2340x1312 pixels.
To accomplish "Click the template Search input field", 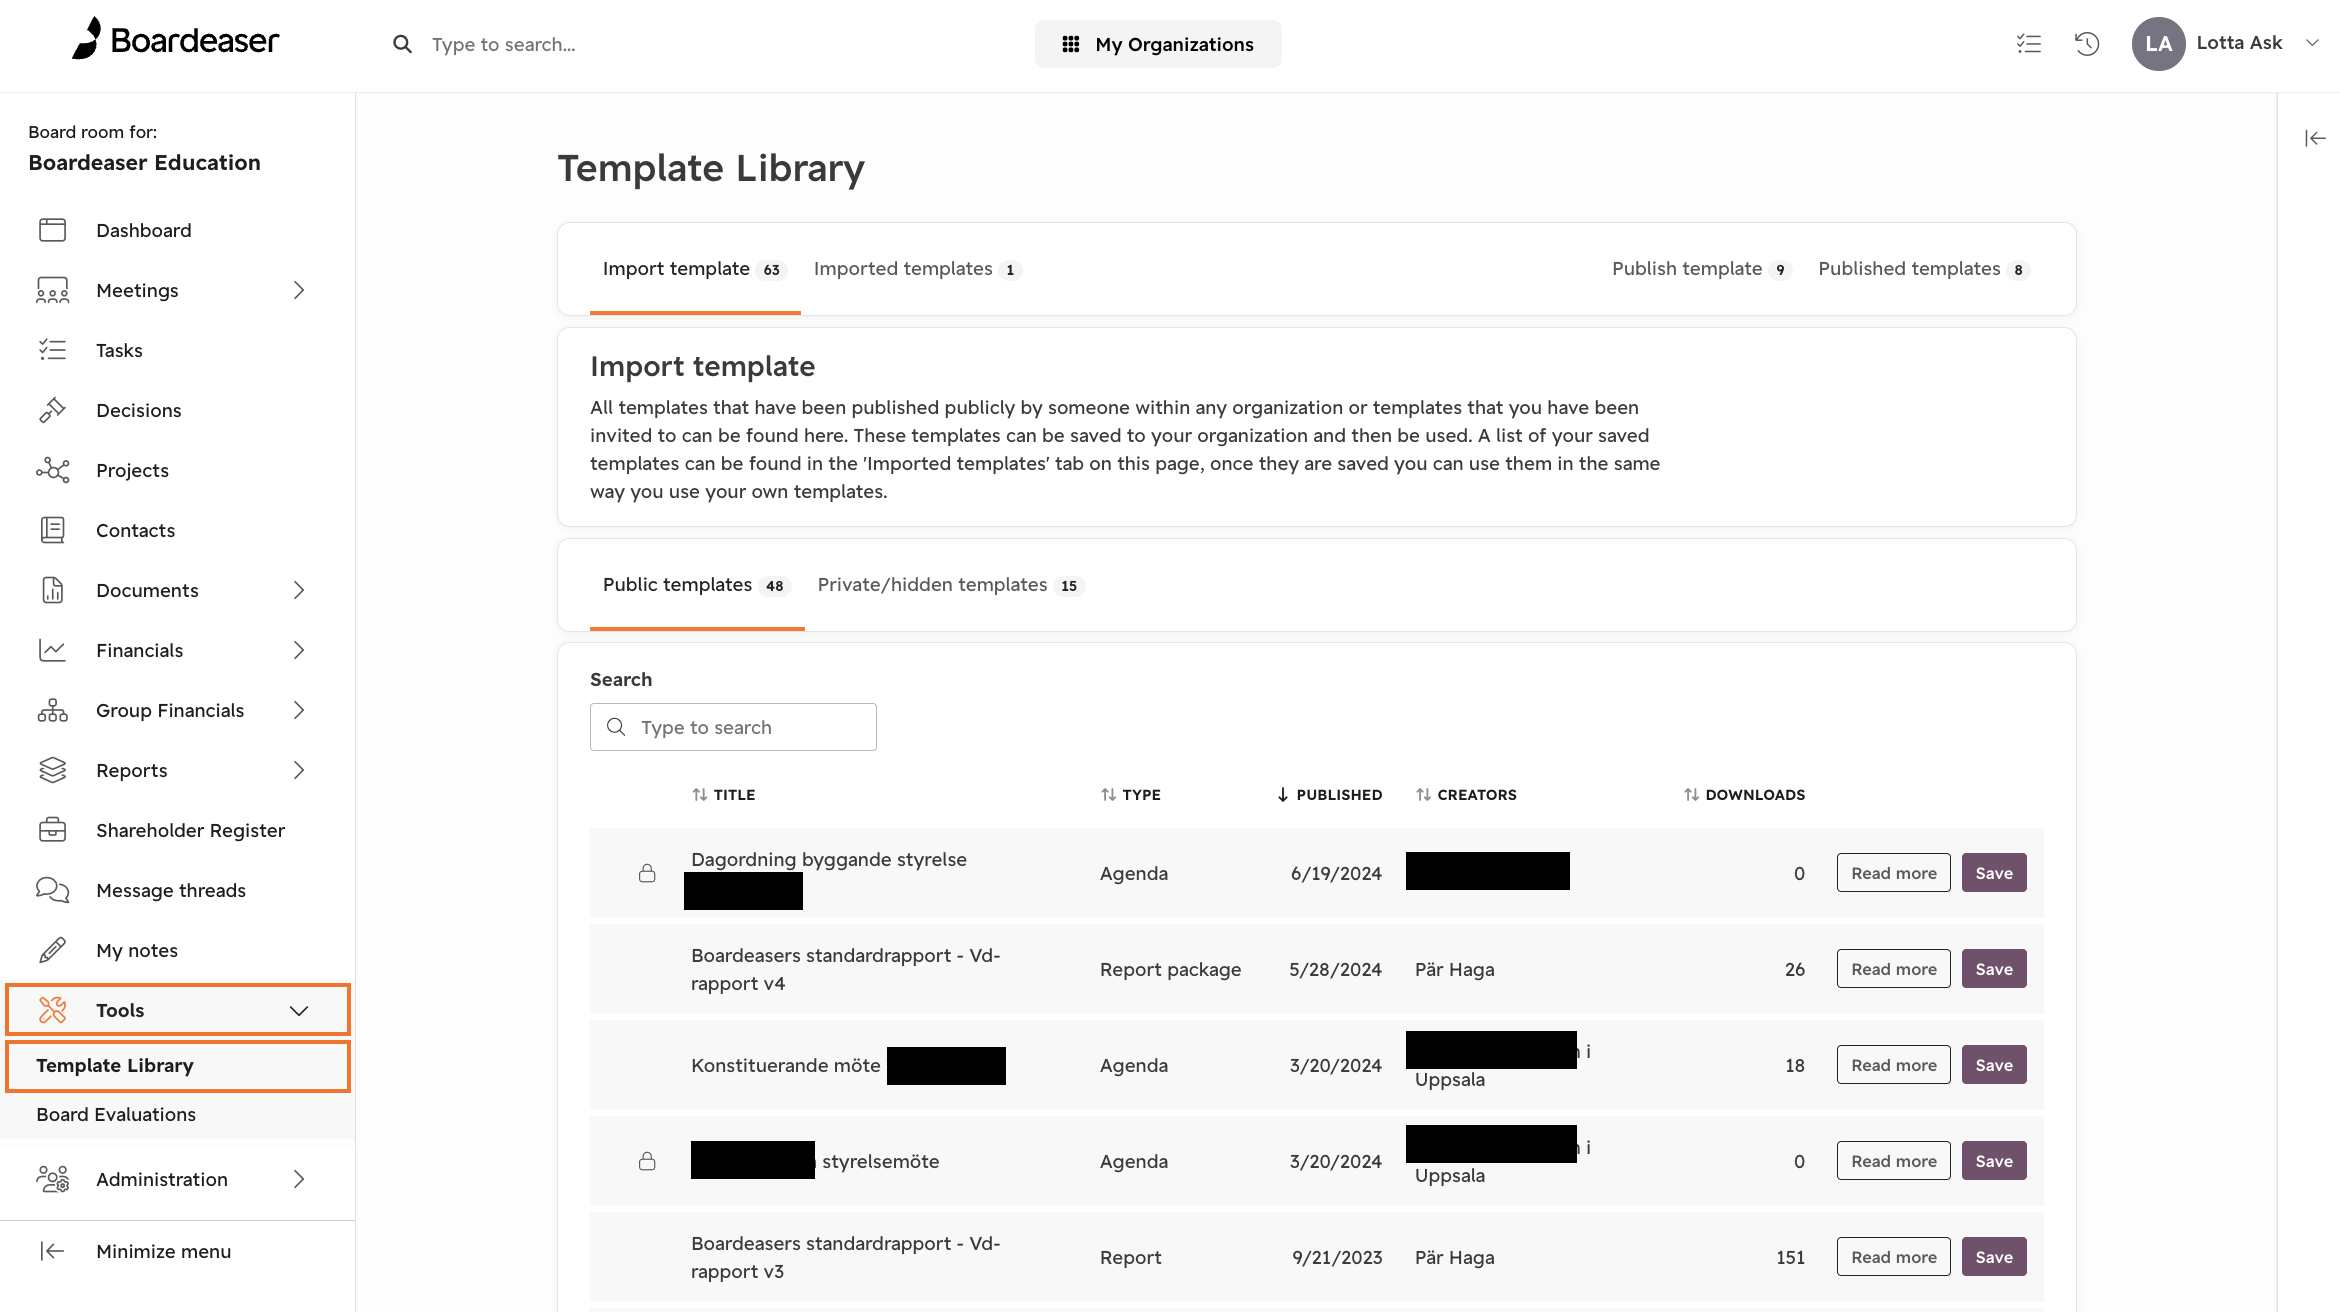I will coord(733,727).
